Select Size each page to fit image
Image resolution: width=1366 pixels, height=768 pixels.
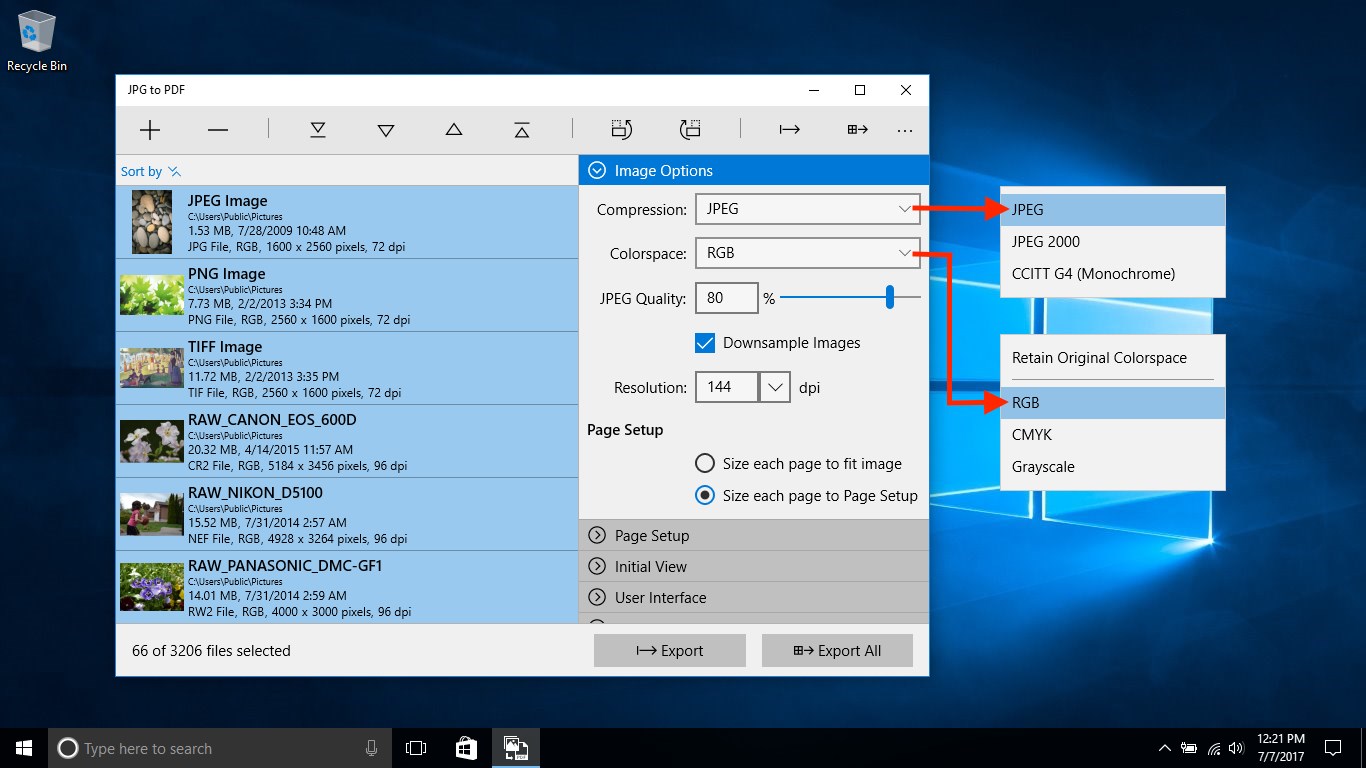(x=705, y=464)
